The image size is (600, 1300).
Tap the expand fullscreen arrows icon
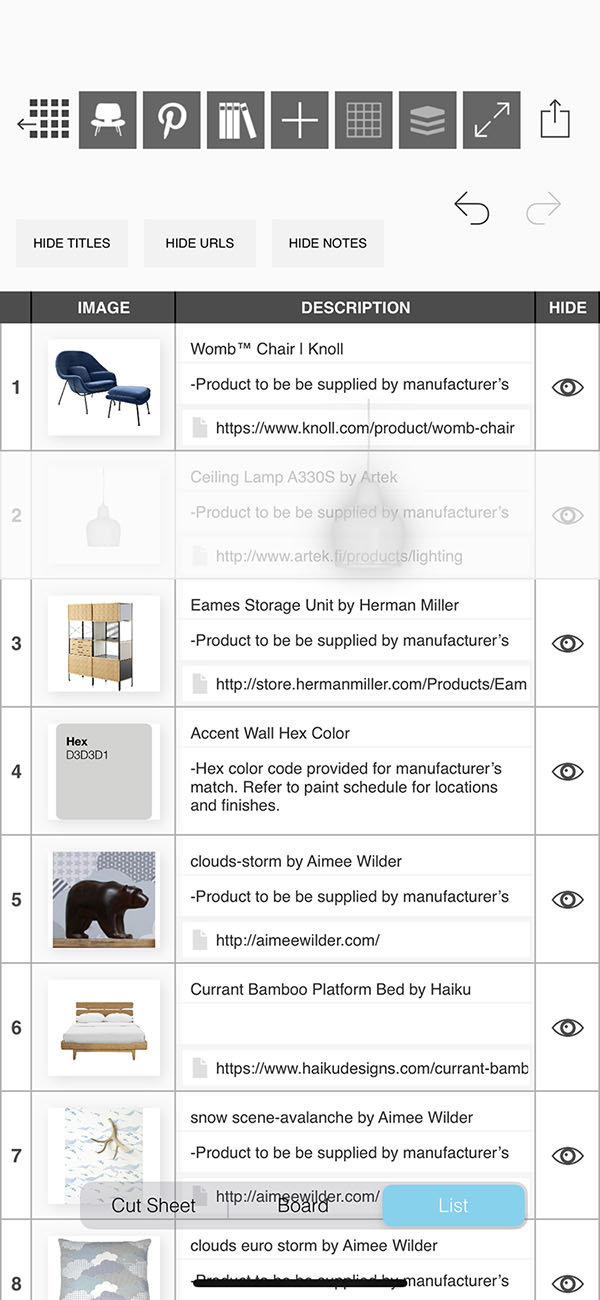pos(492,120)
